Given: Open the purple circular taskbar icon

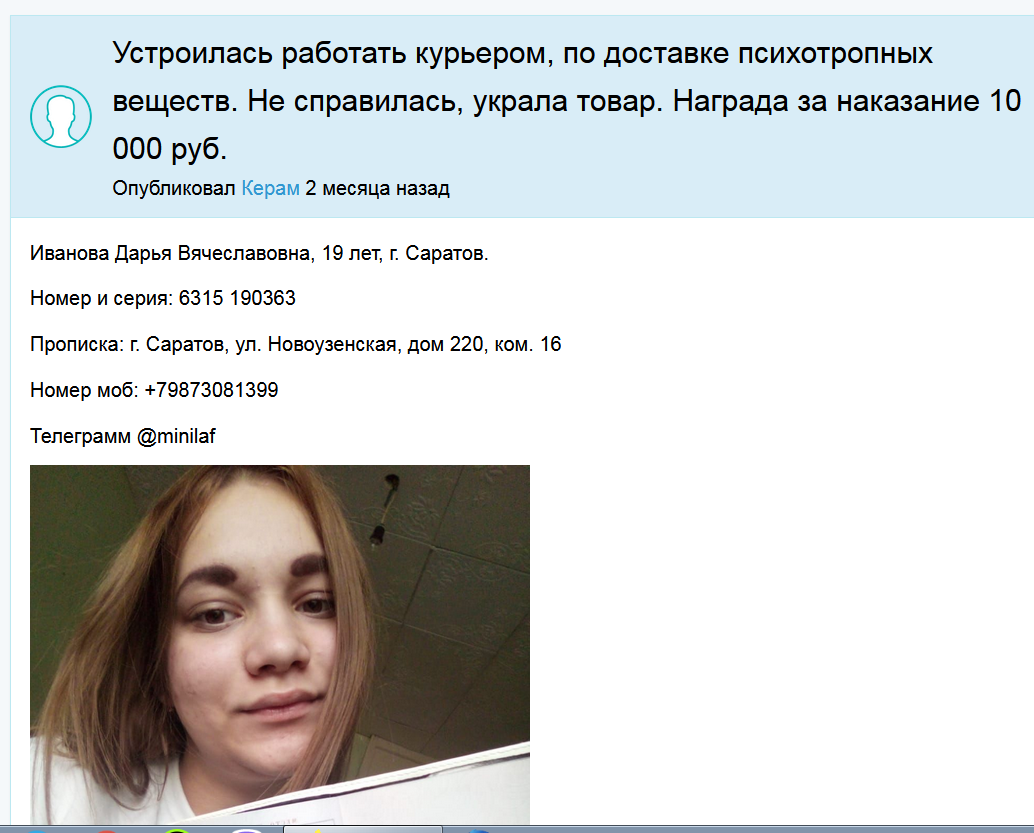Looking at the screenshot, I should click(x=246, y=830).
